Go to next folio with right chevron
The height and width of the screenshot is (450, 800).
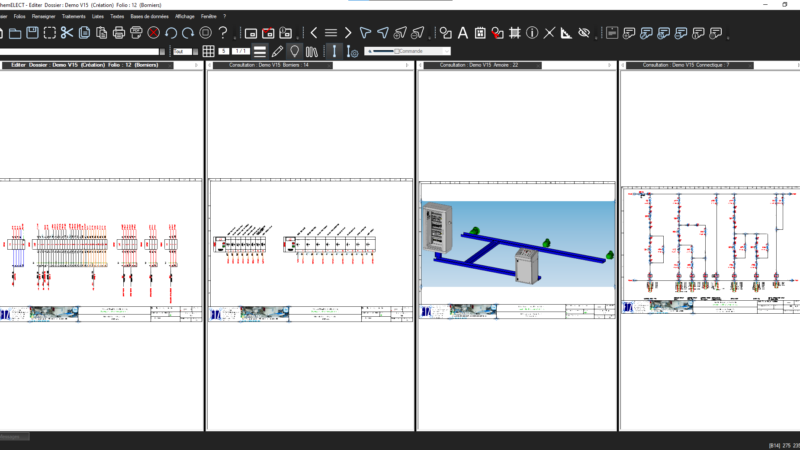347,33
